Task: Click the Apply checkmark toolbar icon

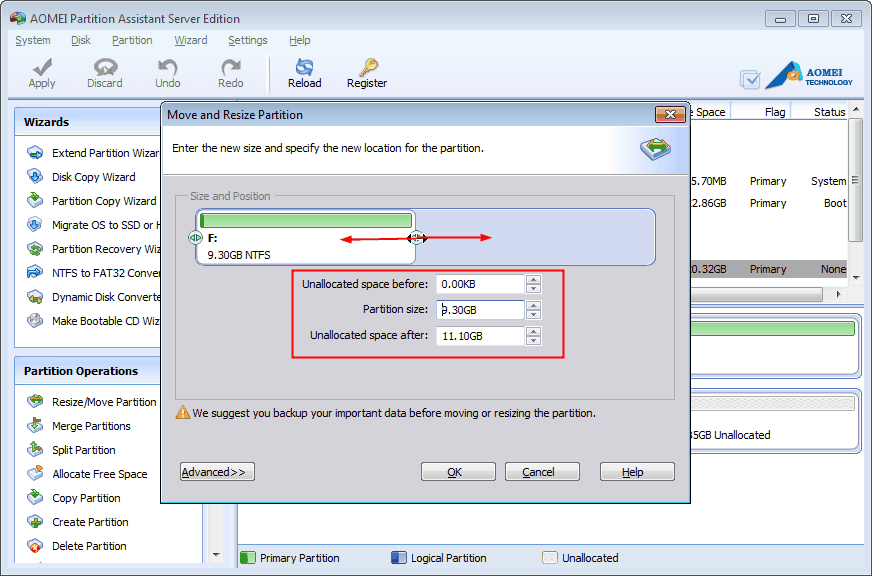Action: [42, 67]
